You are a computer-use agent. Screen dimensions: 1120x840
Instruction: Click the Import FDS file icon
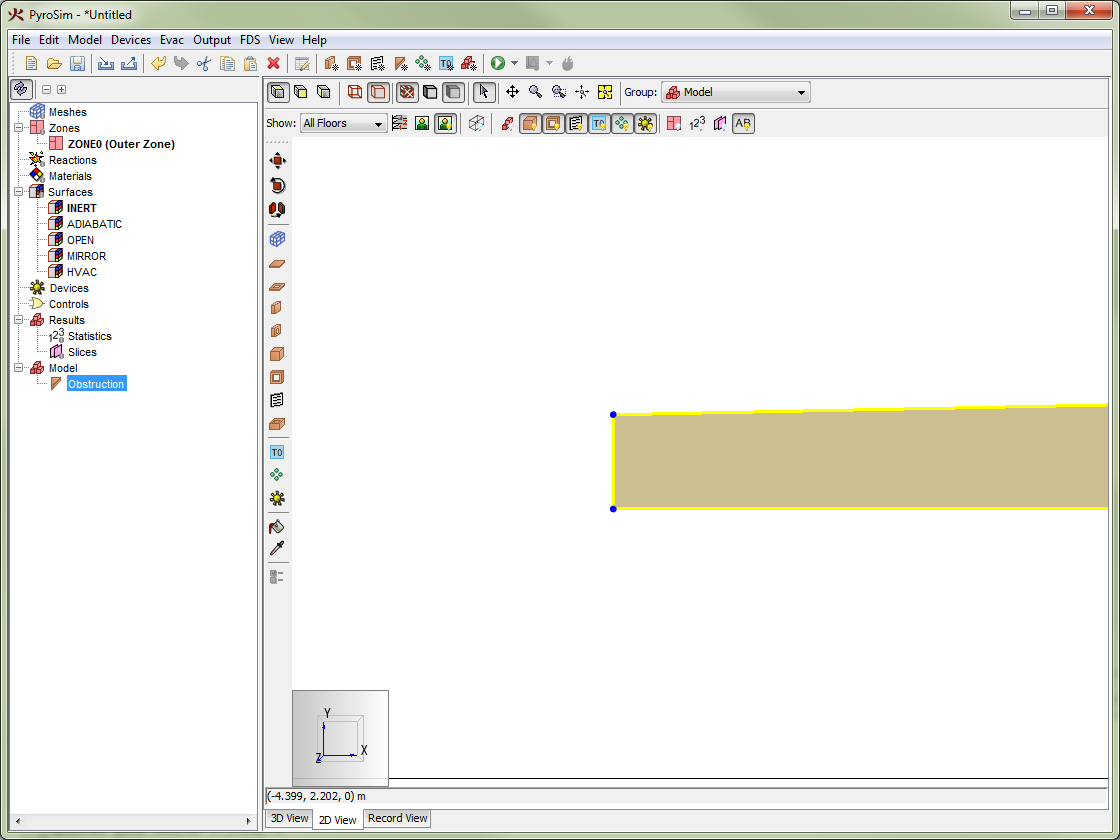[x=106, y=64]
